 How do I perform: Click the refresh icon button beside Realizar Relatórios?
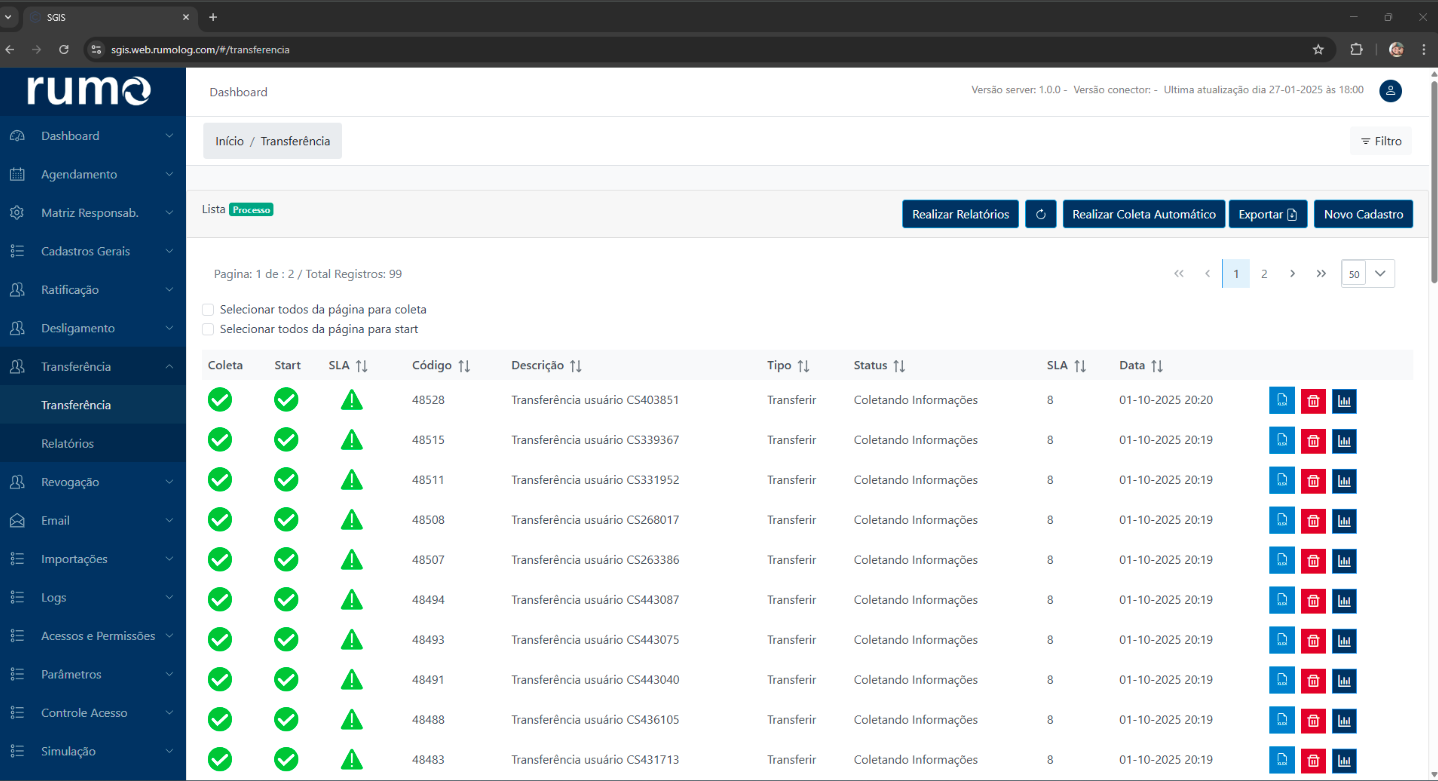pos(1040,214)
